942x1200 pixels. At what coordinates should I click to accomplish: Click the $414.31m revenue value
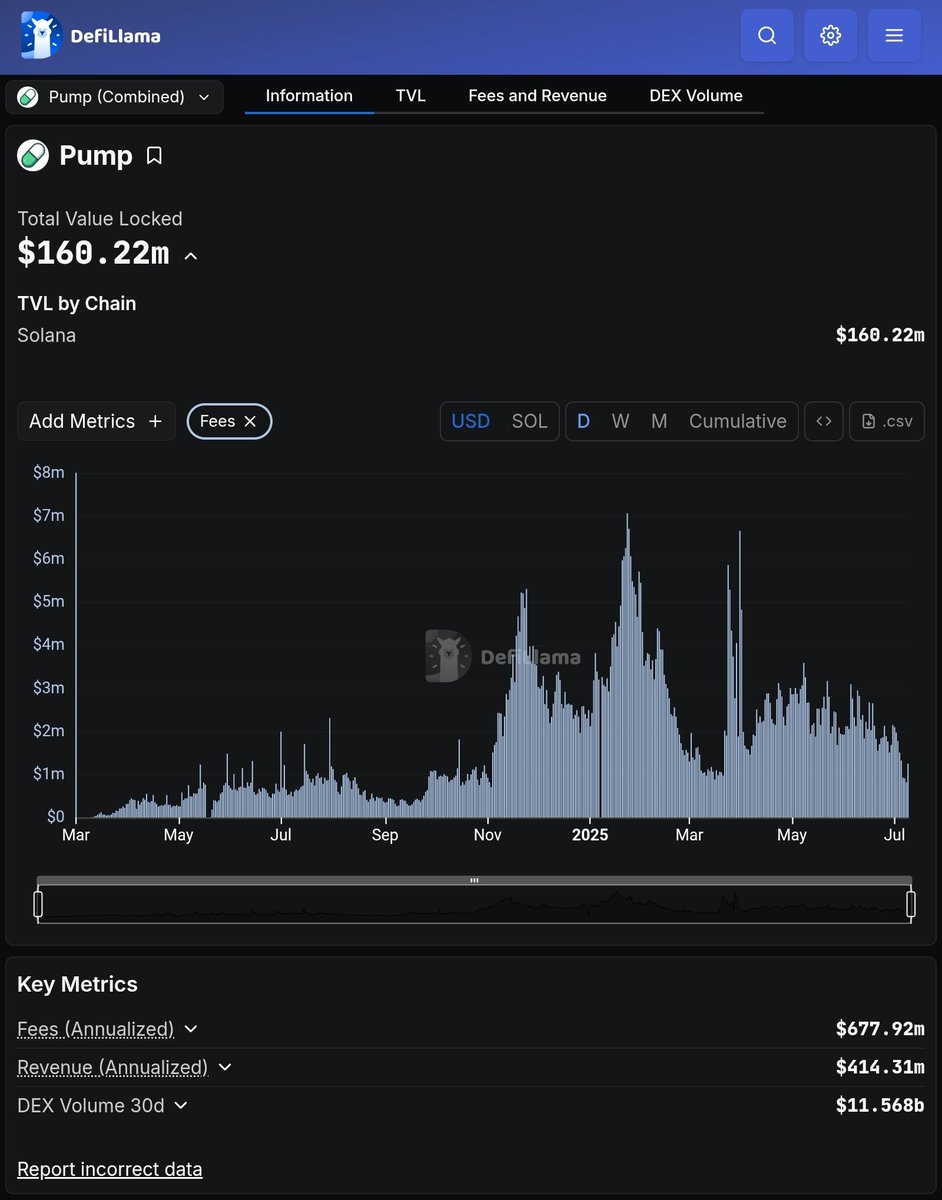pos(880,1067)
